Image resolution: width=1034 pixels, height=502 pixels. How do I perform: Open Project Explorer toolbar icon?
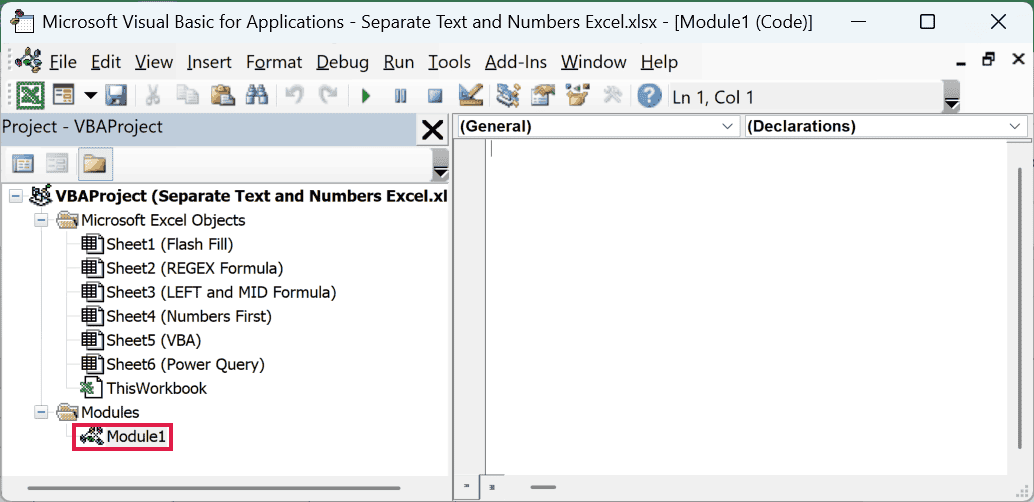point(508,96)
